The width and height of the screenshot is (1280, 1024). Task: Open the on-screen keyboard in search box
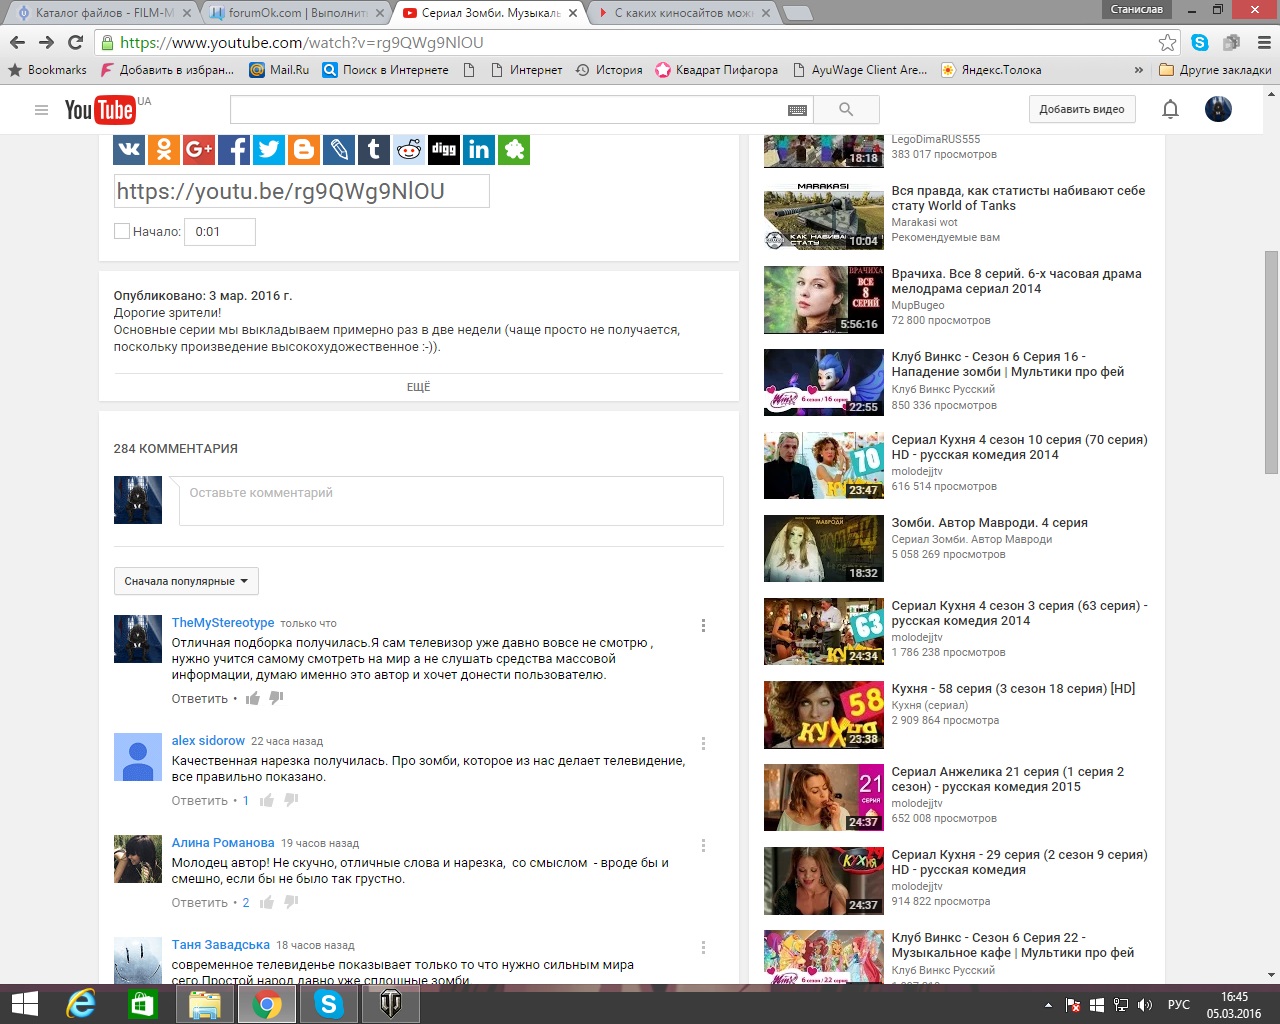click(797, 110)
